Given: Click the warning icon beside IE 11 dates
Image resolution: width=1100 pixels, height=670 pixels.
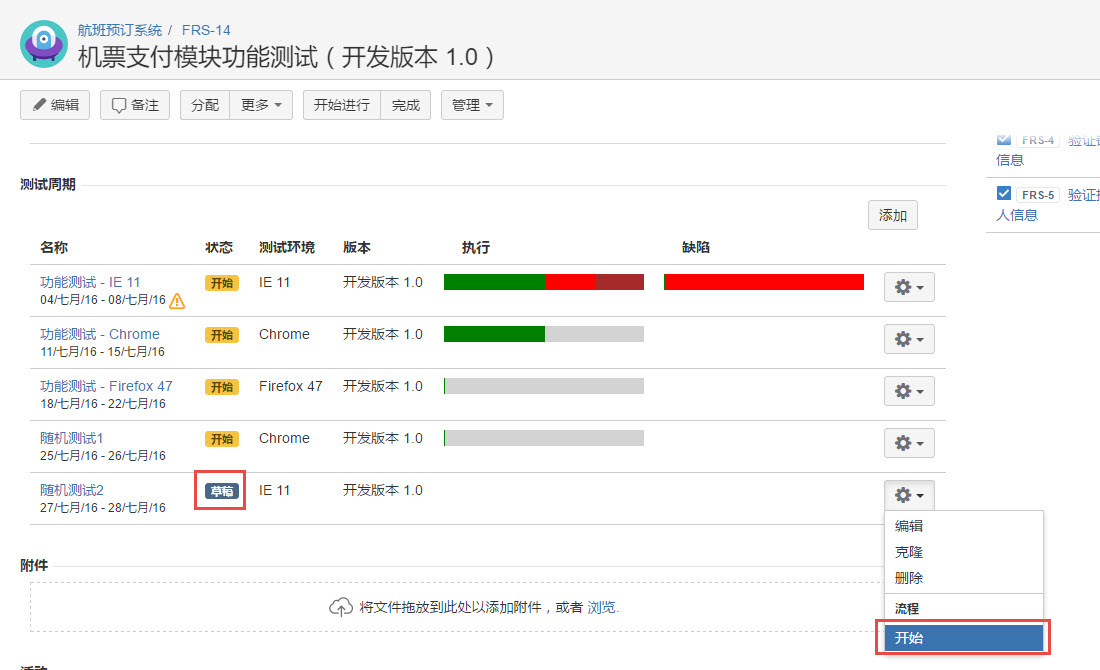Looking at the screenshot, I should pyautogui.click(x=177, y=301).
